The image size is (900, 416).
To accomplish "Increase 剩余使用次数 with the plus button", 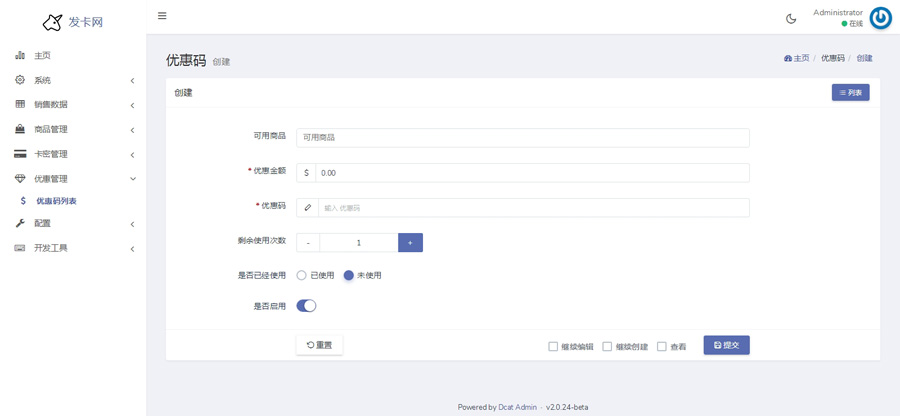I will 410,243.
